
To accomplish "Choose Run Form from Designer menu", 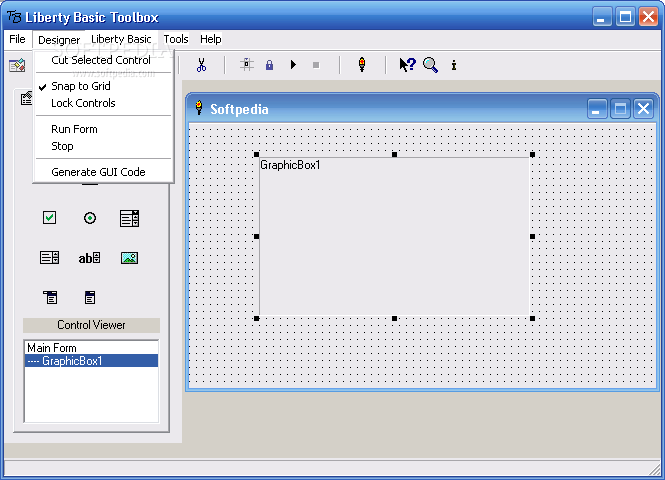I will [74, 129].
